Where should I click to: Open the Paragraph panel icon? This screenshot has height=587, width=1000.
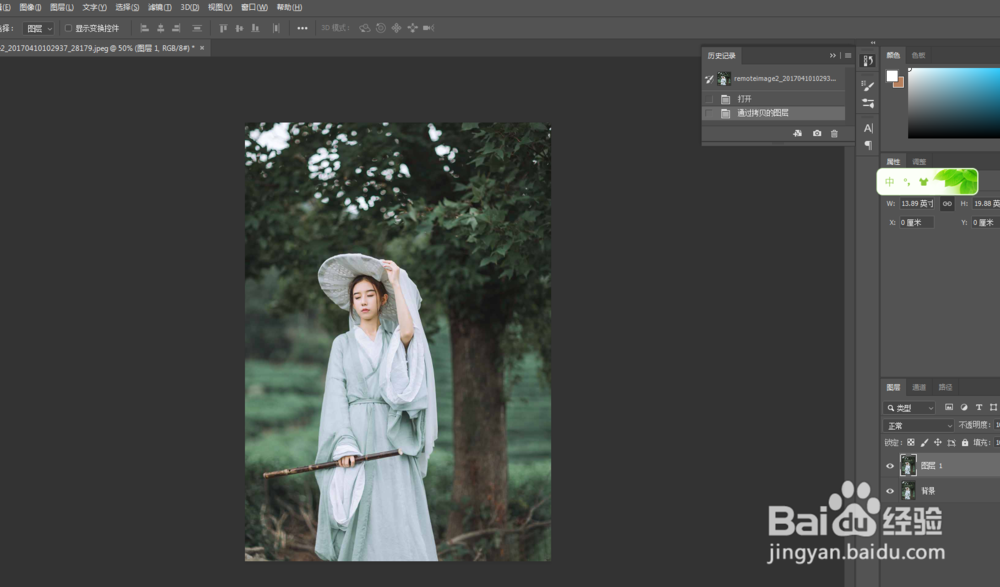[x=868, y=145]
